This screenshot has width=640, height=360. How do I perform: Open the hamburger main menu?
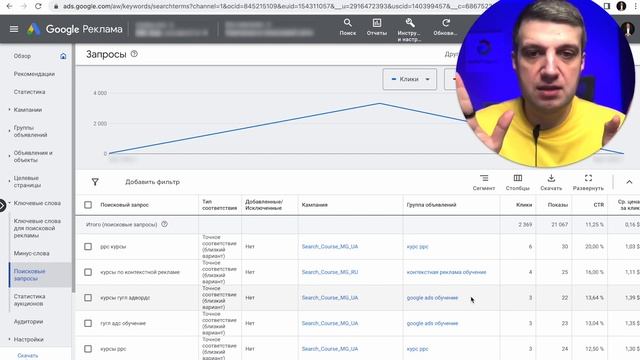pos(14,29)
